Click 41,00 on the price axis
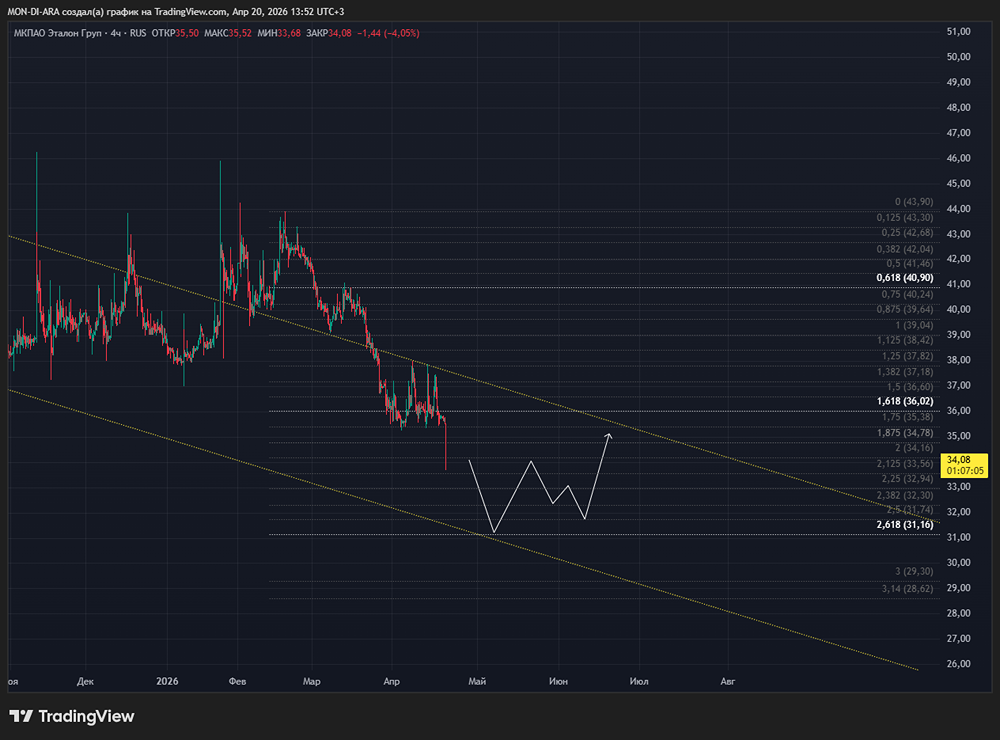 point(959,284)
